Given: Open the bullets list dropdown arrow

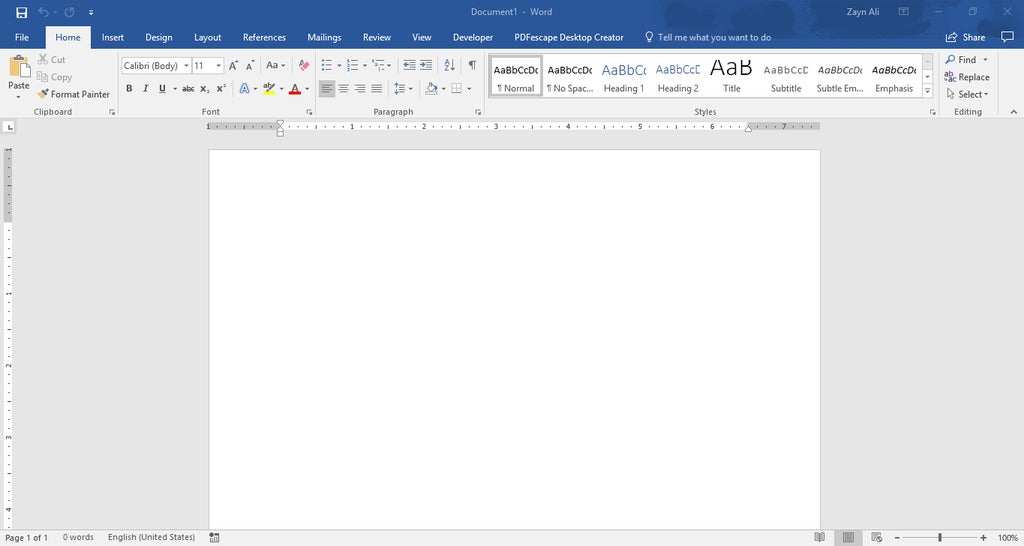Looking at the screenshot, I should coord(339,65).
